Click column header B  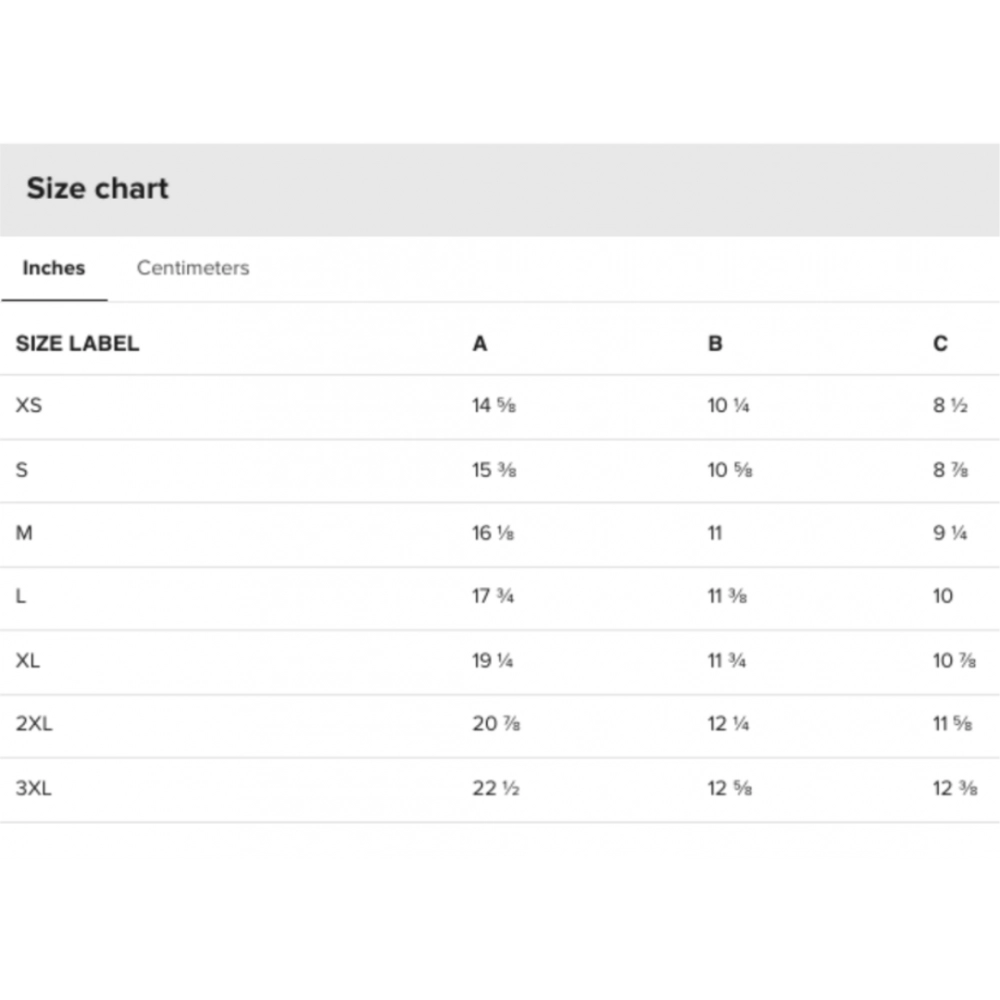(715, 344)
